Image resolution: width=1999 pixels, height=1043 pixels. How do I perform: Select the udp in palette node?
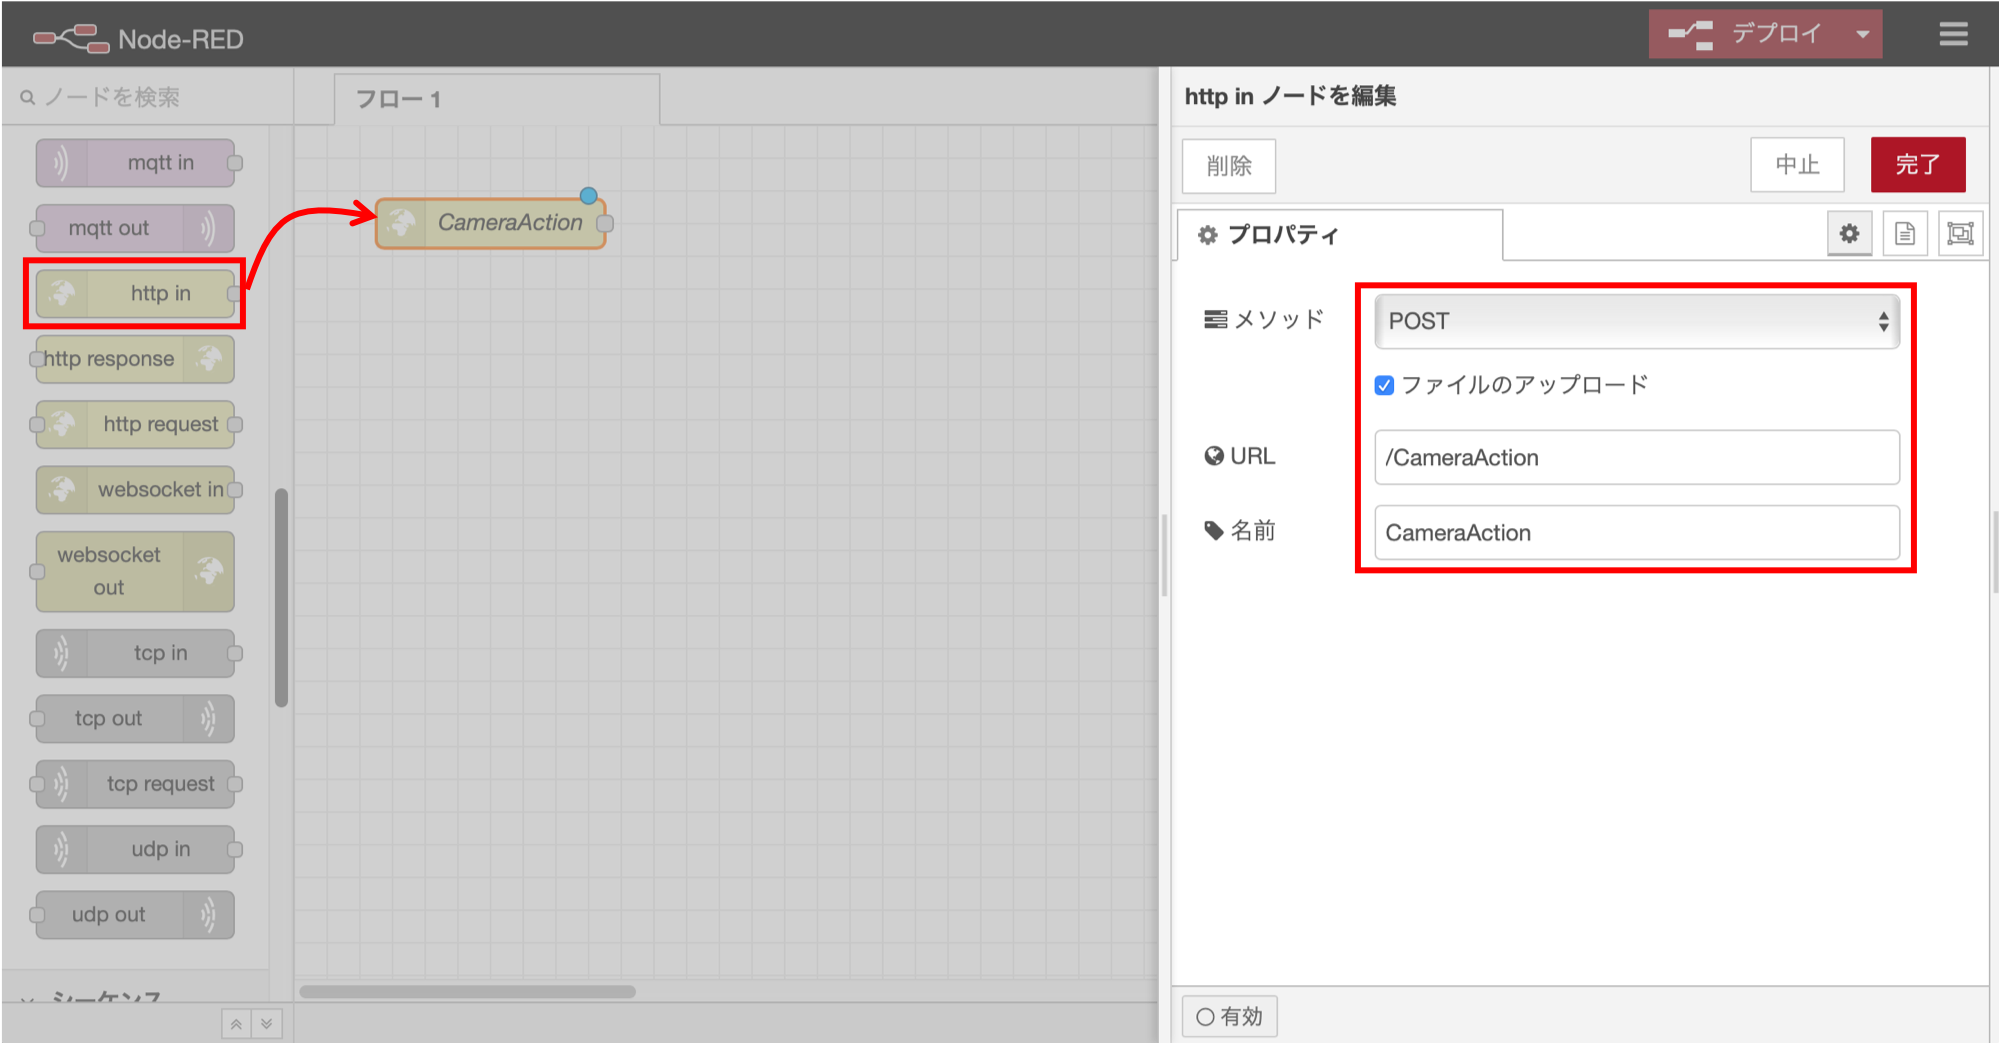(135, 849)
